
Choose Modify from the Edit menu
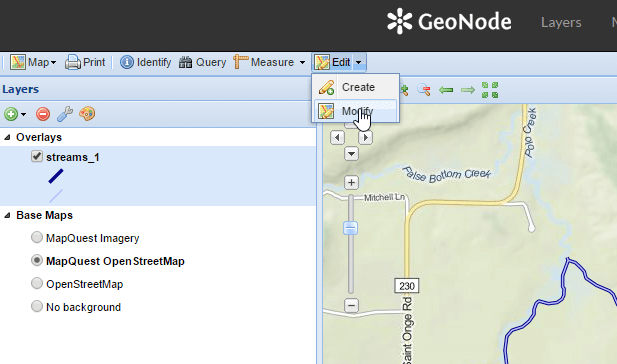356,111
